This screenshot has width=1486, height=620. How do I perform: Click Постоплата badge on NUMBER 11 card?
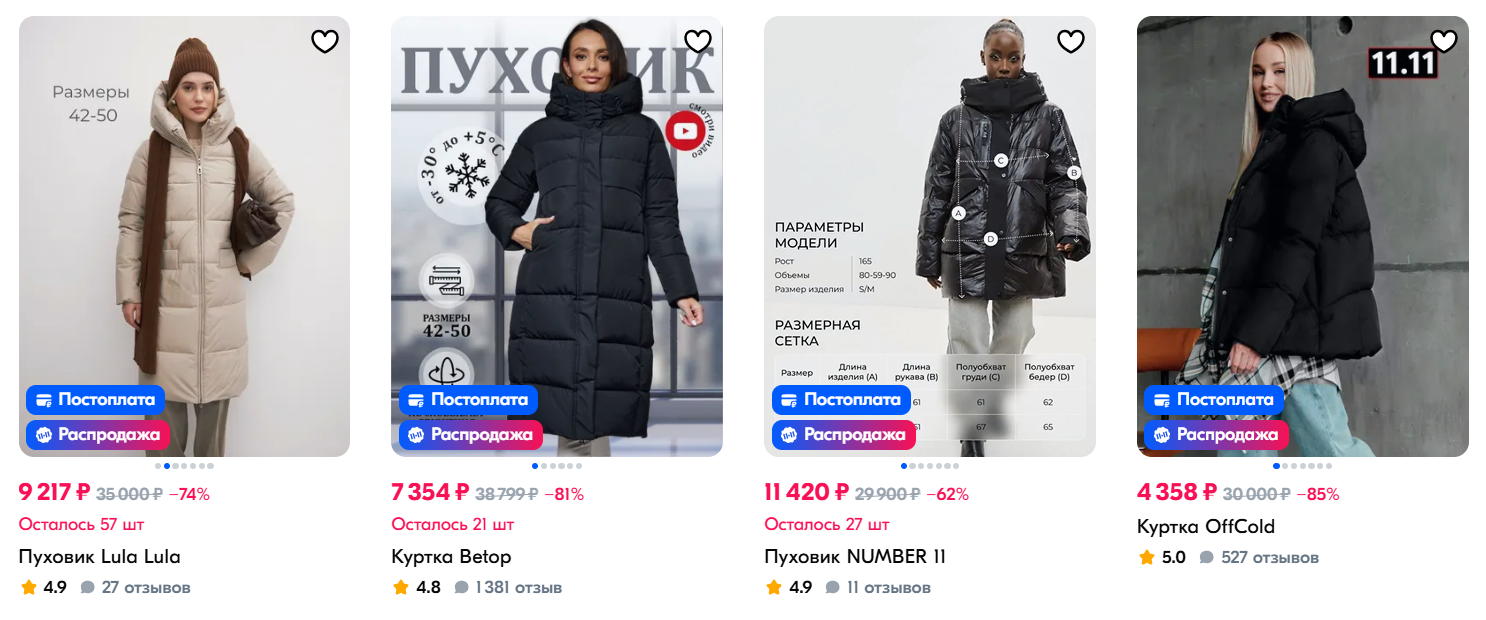[x=841, y=400]
